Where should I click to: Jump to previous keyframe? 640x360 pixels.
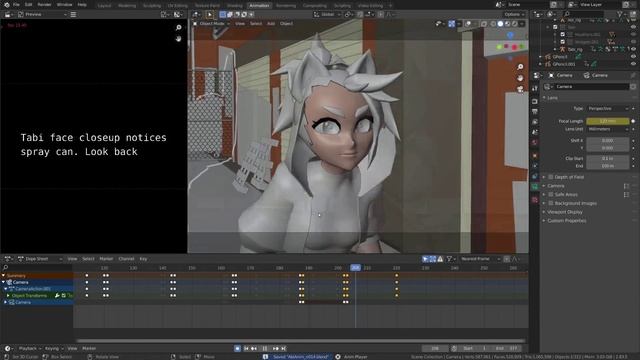tap(254, 349)
